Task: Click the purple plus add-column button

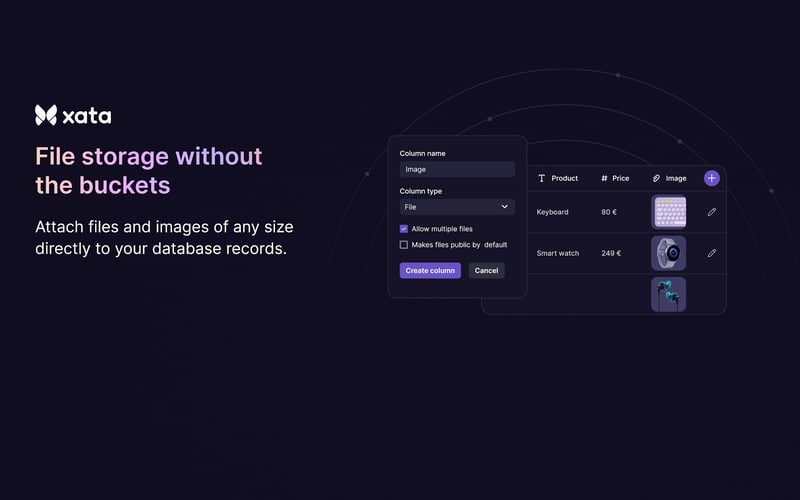Action: point(712,178)
